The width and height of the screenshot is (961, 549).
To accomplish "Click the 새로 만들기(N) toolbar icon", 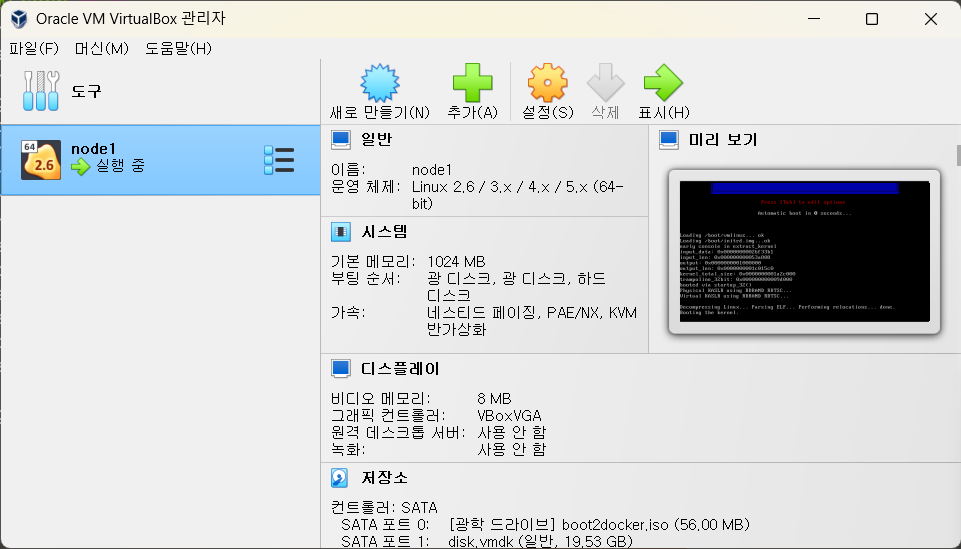I will tap(380, 83).
